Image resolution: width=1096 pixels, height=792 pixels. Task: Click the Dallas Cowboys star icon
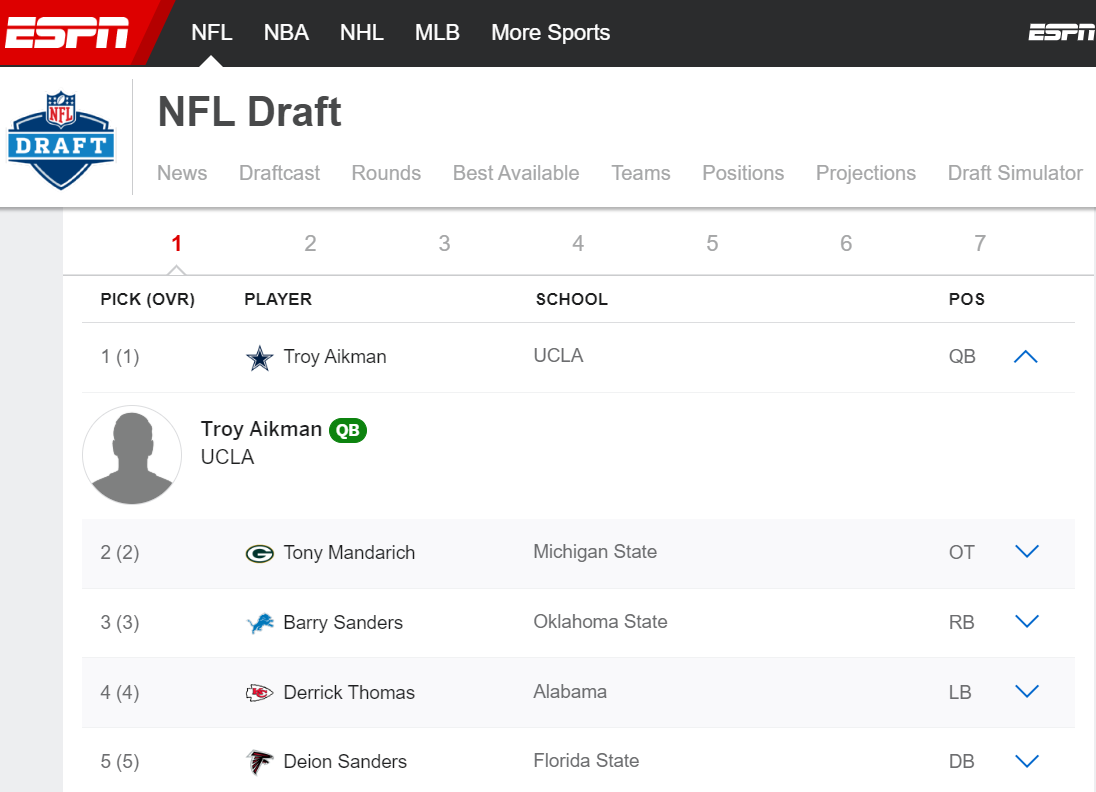259,358
